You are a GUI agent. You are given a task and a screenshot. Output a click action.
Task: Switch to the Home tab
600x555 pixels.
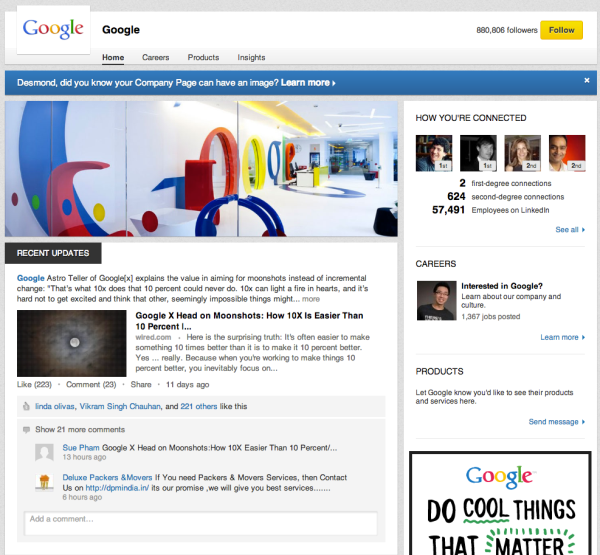click(x=113, y=57)
